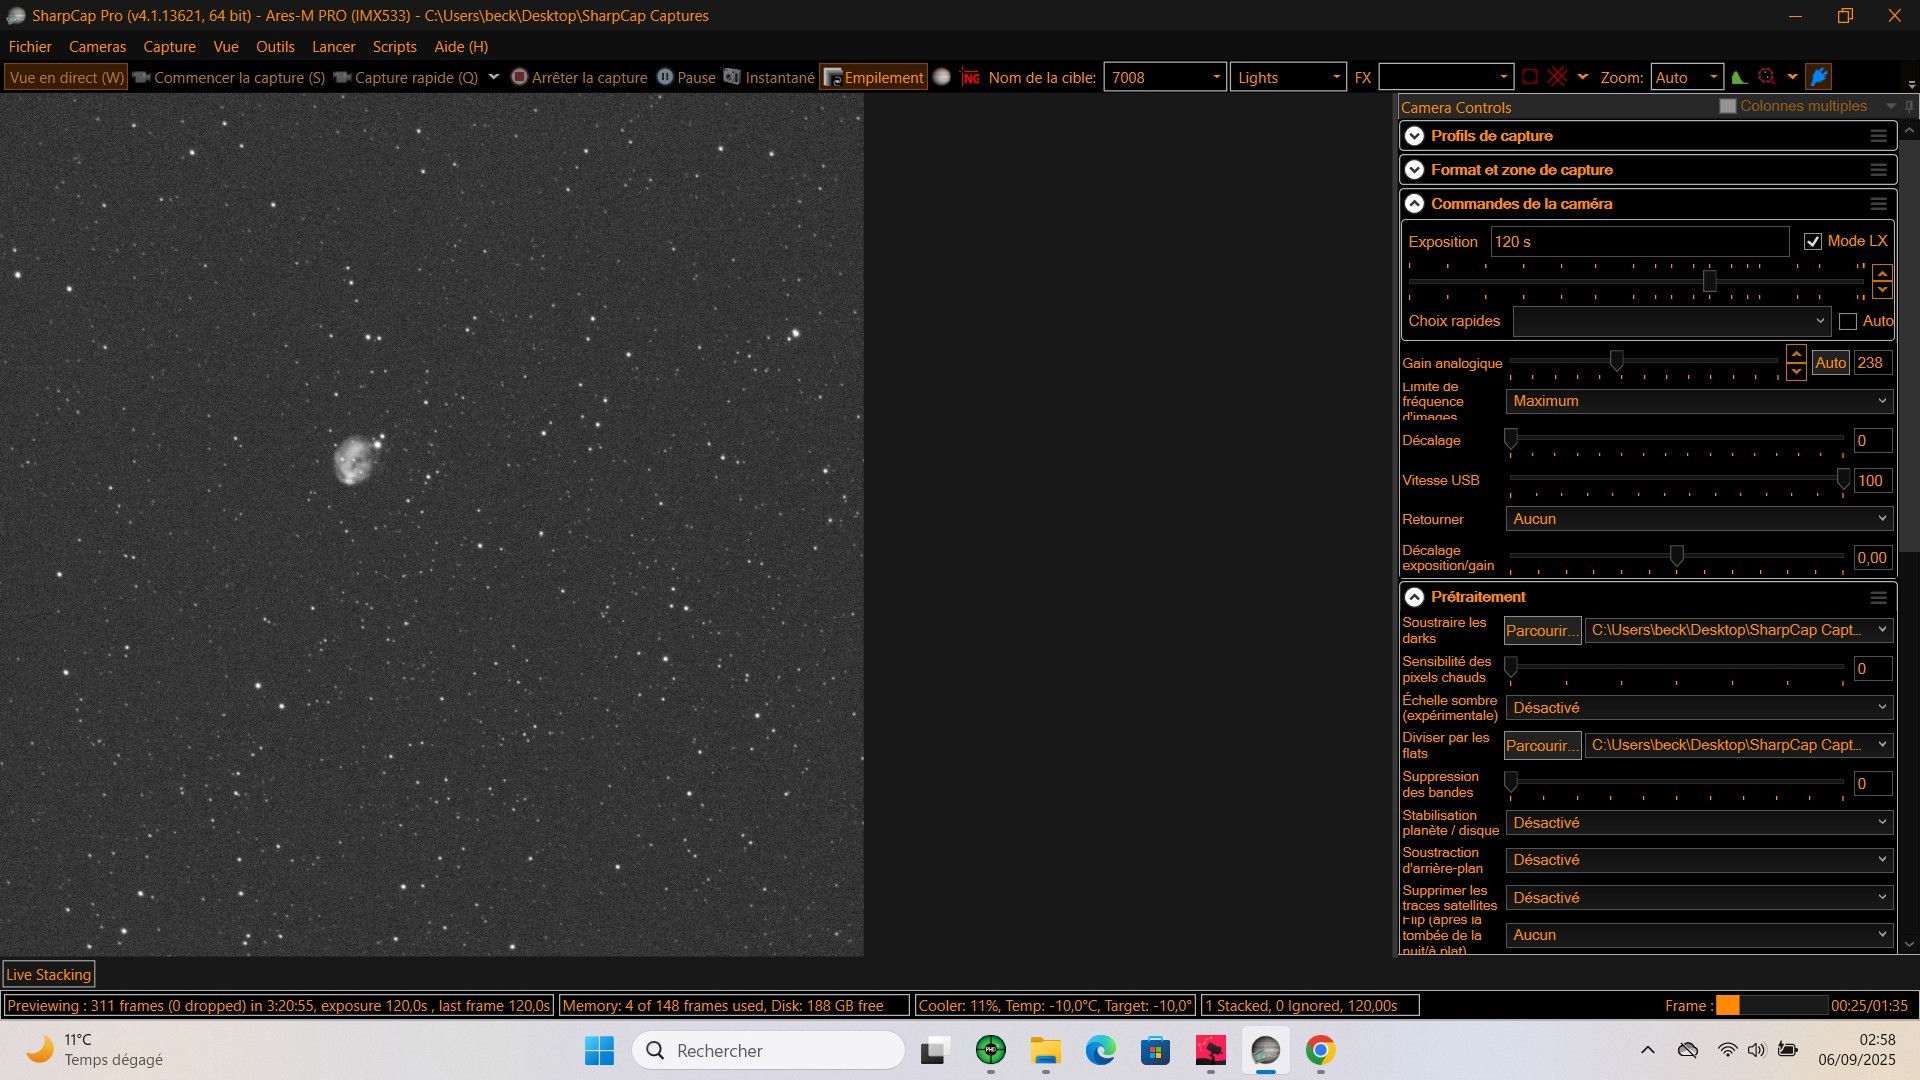Click the Empilement live stack button
Viewport: 1920px width, 1080px height.
pos(874,77)
